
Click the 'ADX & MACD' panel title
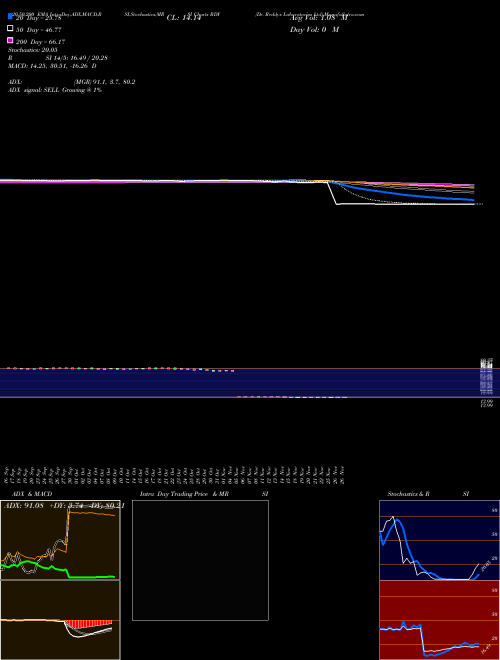(x=32, y=494)
